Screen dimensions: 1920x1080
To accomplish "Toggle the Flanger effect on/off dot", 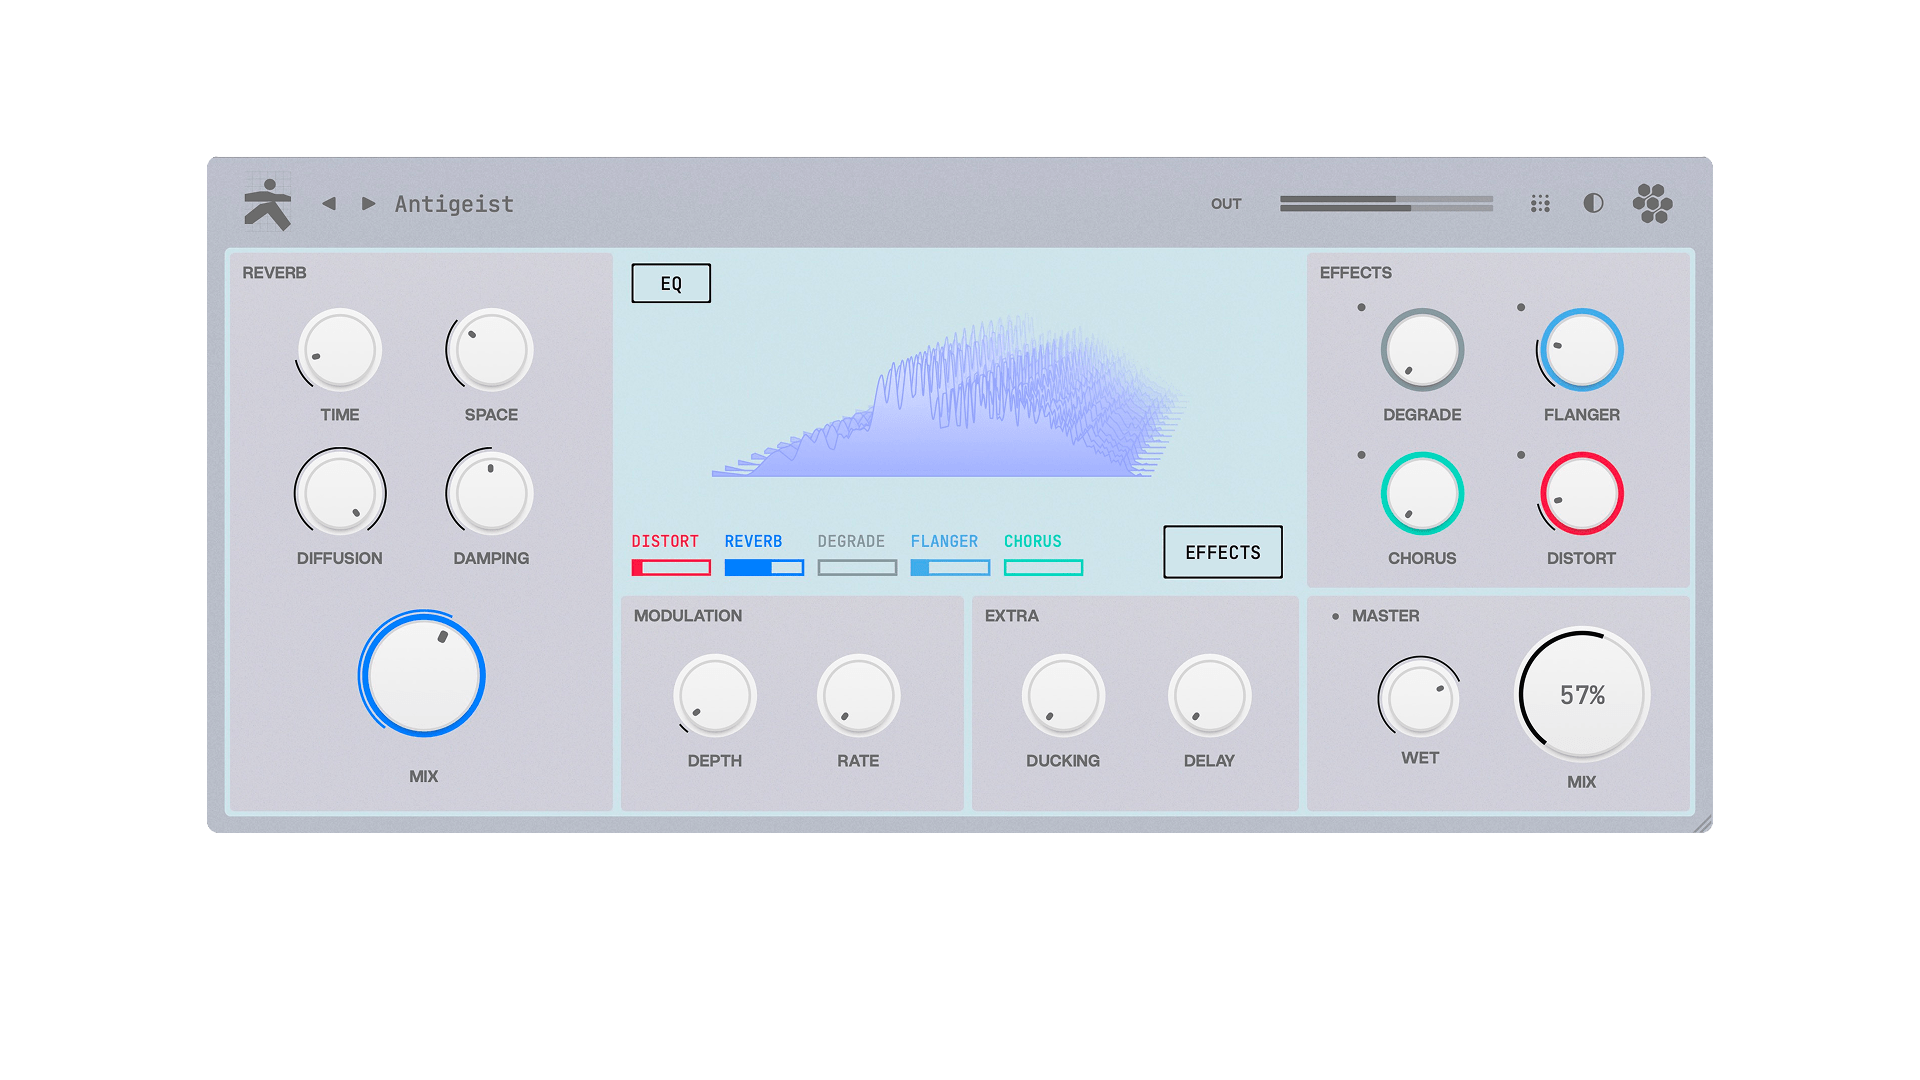I will (x=1521, y=308).
